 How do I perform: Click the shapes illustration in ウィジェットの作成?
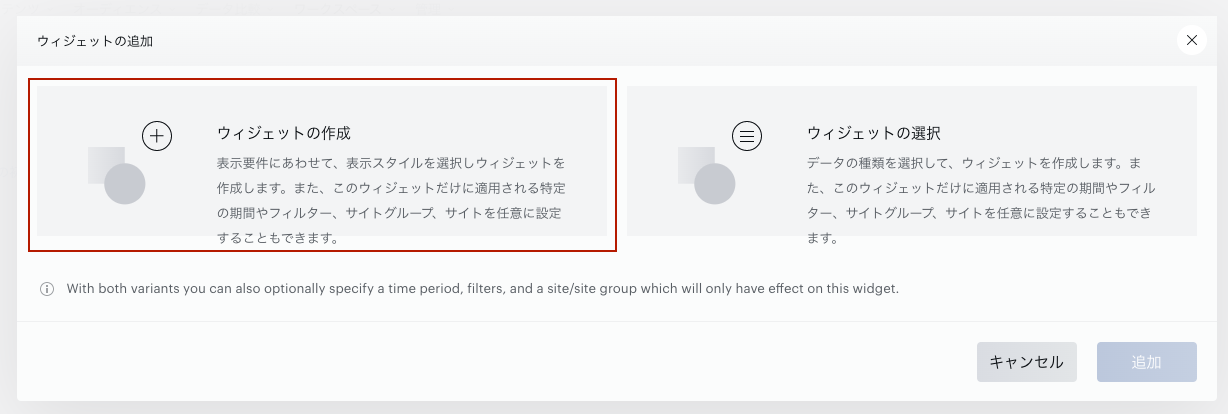click(x=117, y=175)
